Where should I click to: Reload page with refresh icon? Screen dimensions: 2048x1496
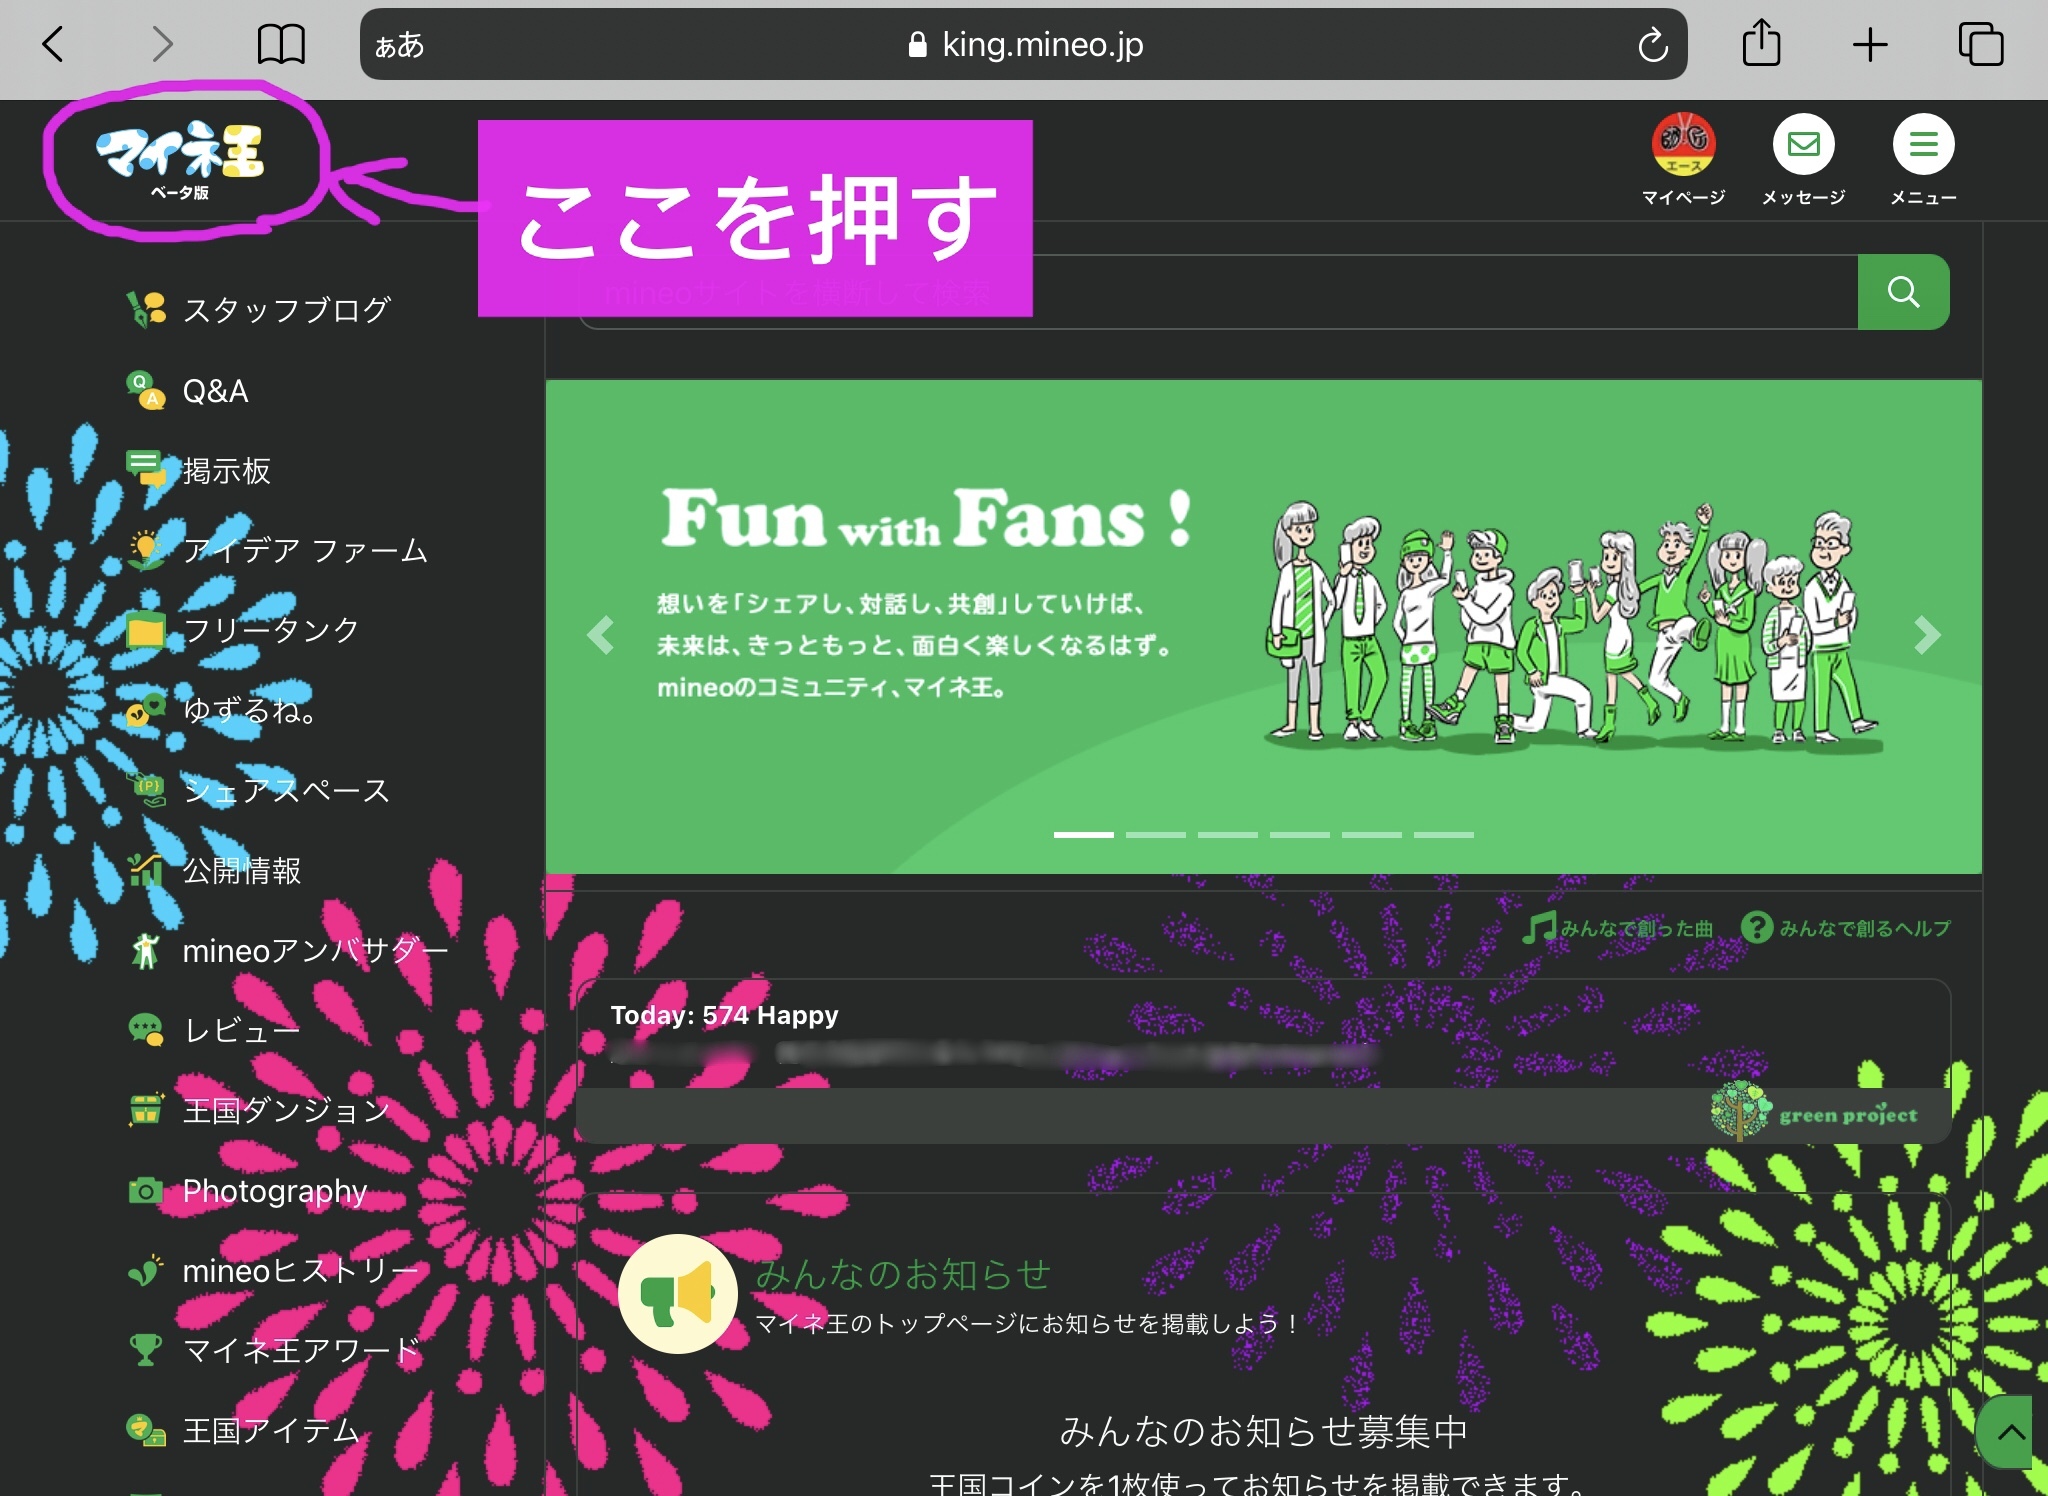[x=1652, y=45]
